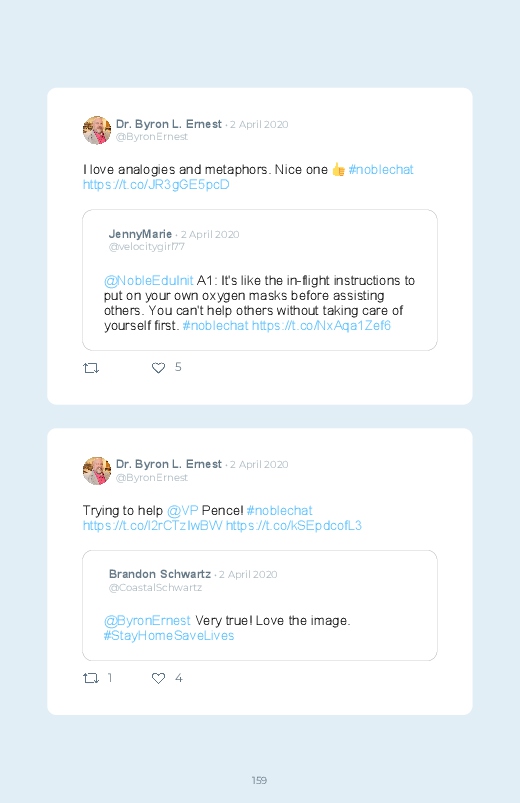Open the https://t.co/l2rCTzIwBW link
Screen dimensions: 520x803
pyautogui.click(x=153, y=525)
